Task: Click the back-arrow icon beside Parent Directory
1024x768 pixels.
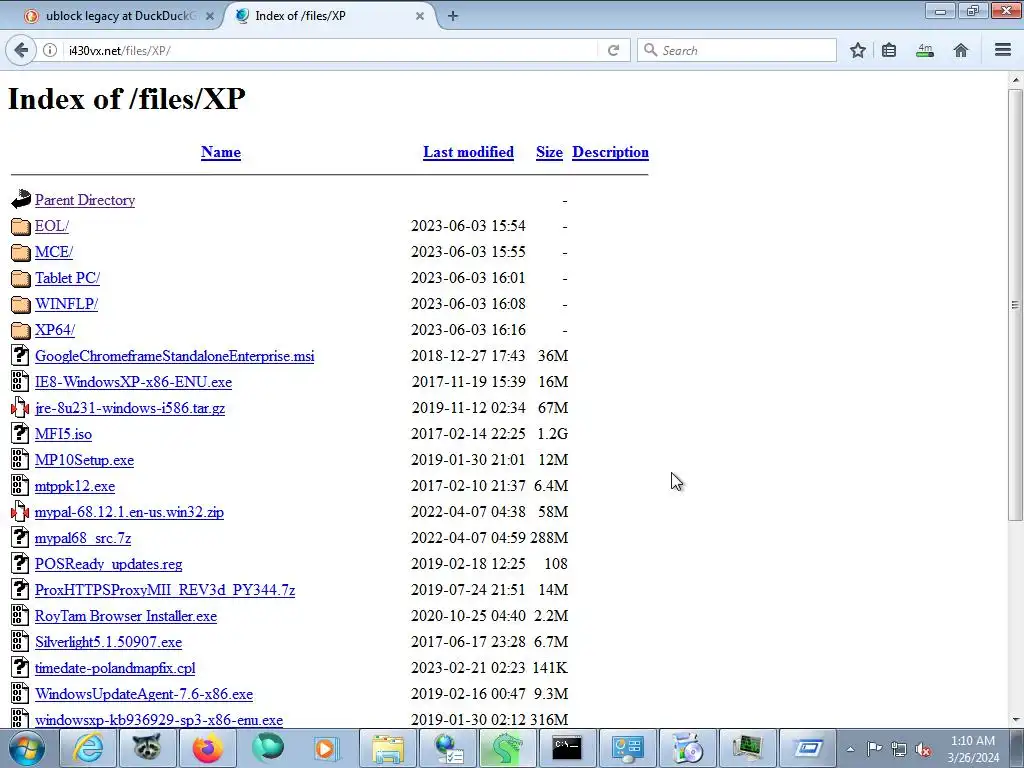Action: point(20,199)
